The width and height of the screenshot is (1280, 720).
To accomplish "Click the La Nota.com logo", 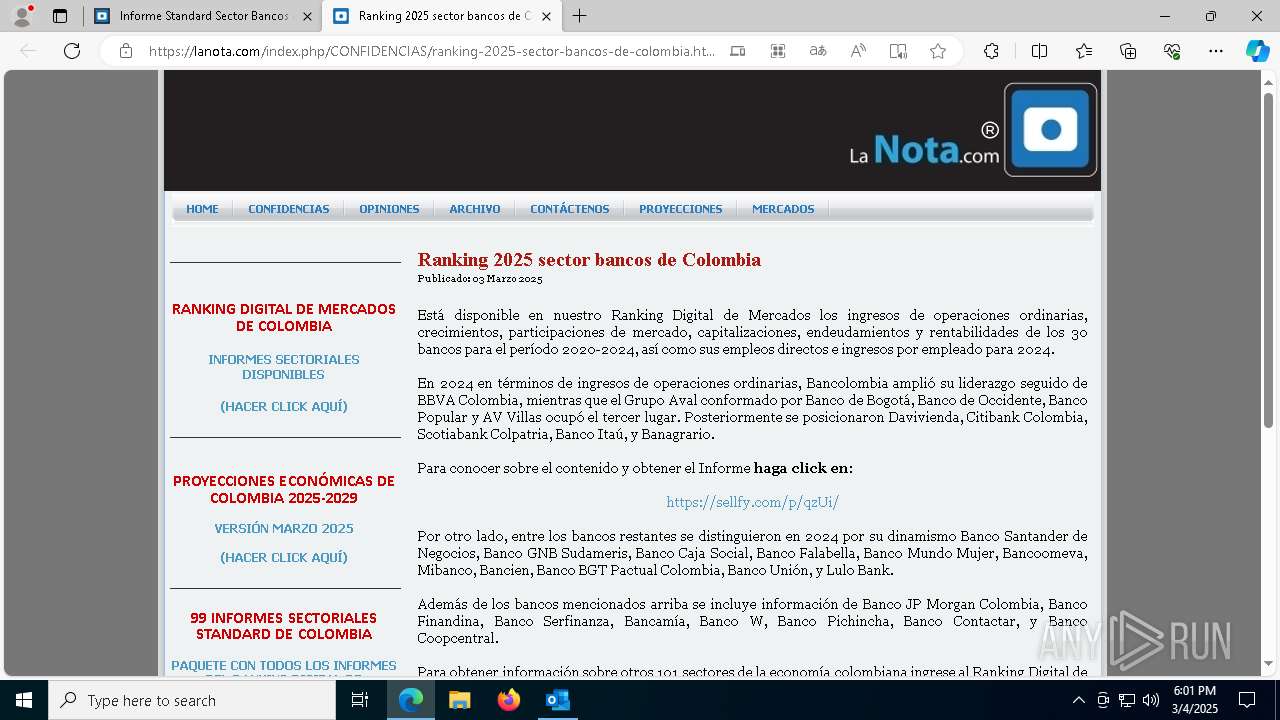I will click(972, 131).
